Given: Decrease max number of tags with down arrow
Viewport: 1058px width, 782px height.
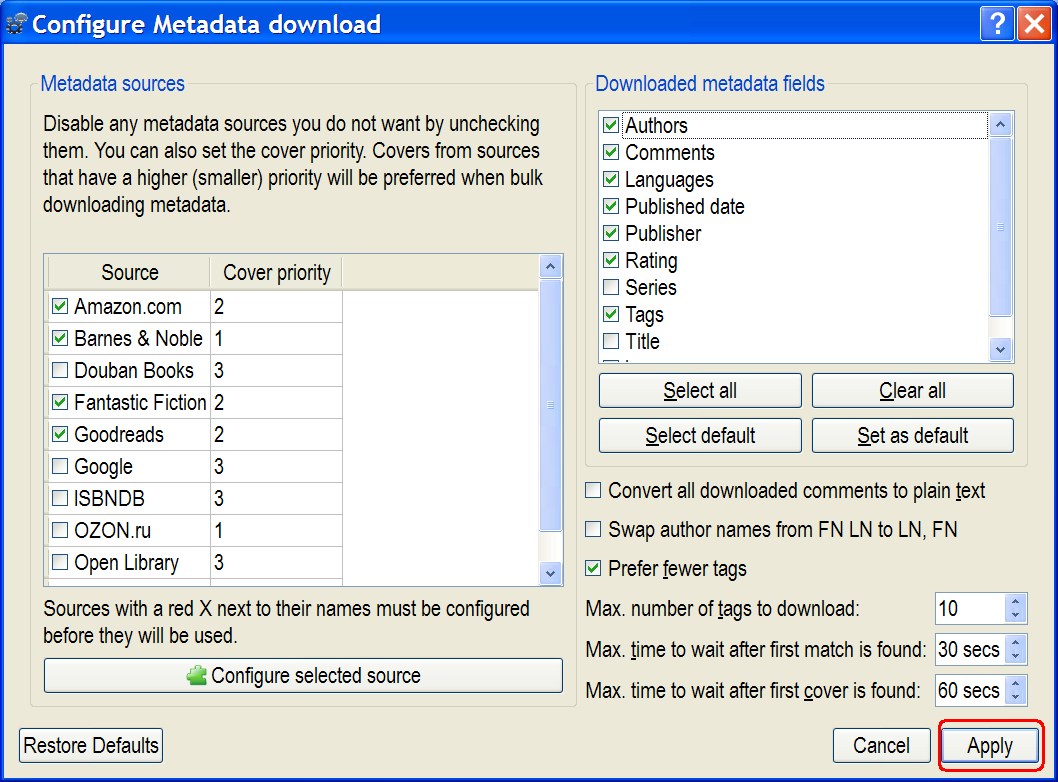Looking at the screenshot, I should click(1015, 615).
